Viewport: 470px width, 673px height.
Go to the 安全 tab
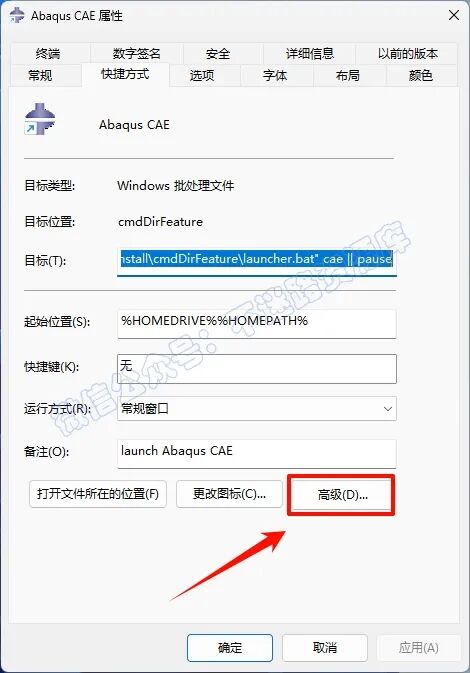(x=218, y=54)
